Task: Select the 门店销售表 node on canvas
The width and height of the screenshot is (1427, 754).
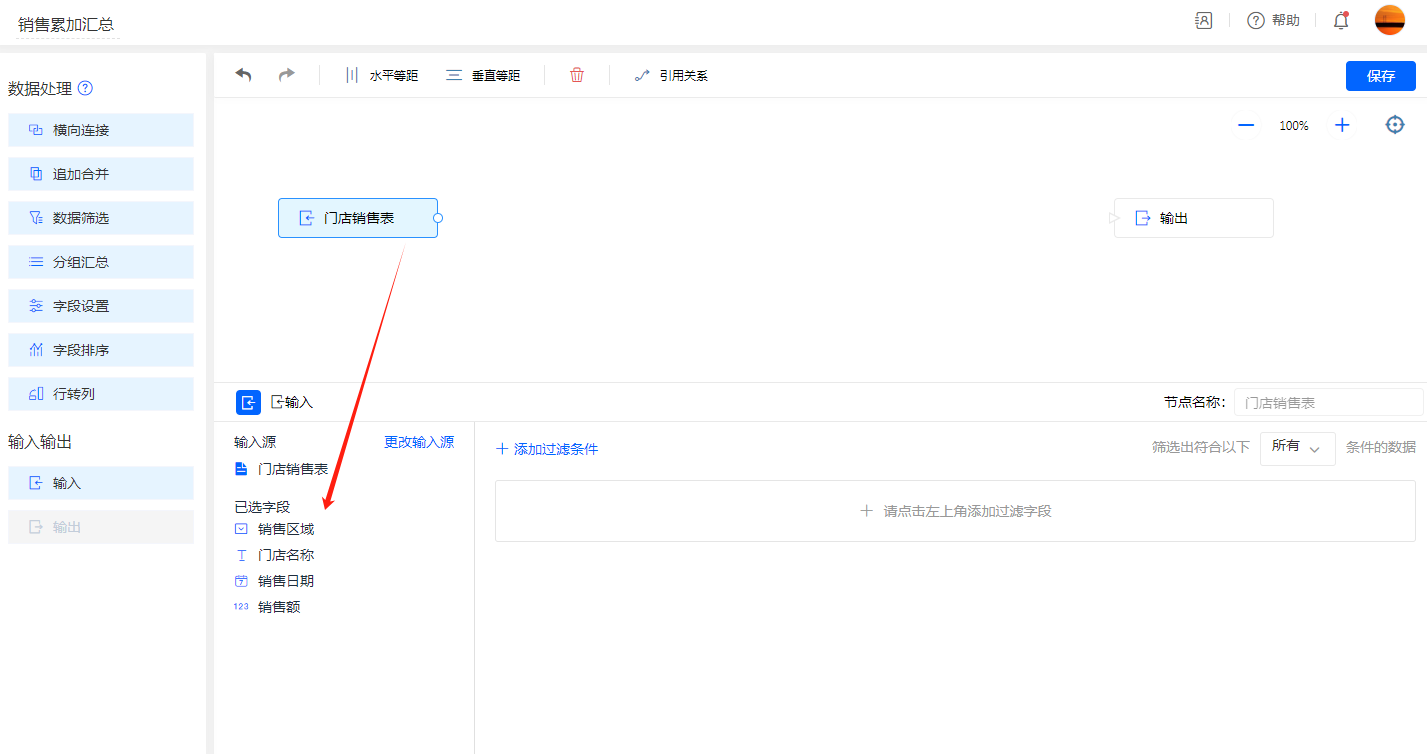Action: pyautogui.click(x=358, y=218)
